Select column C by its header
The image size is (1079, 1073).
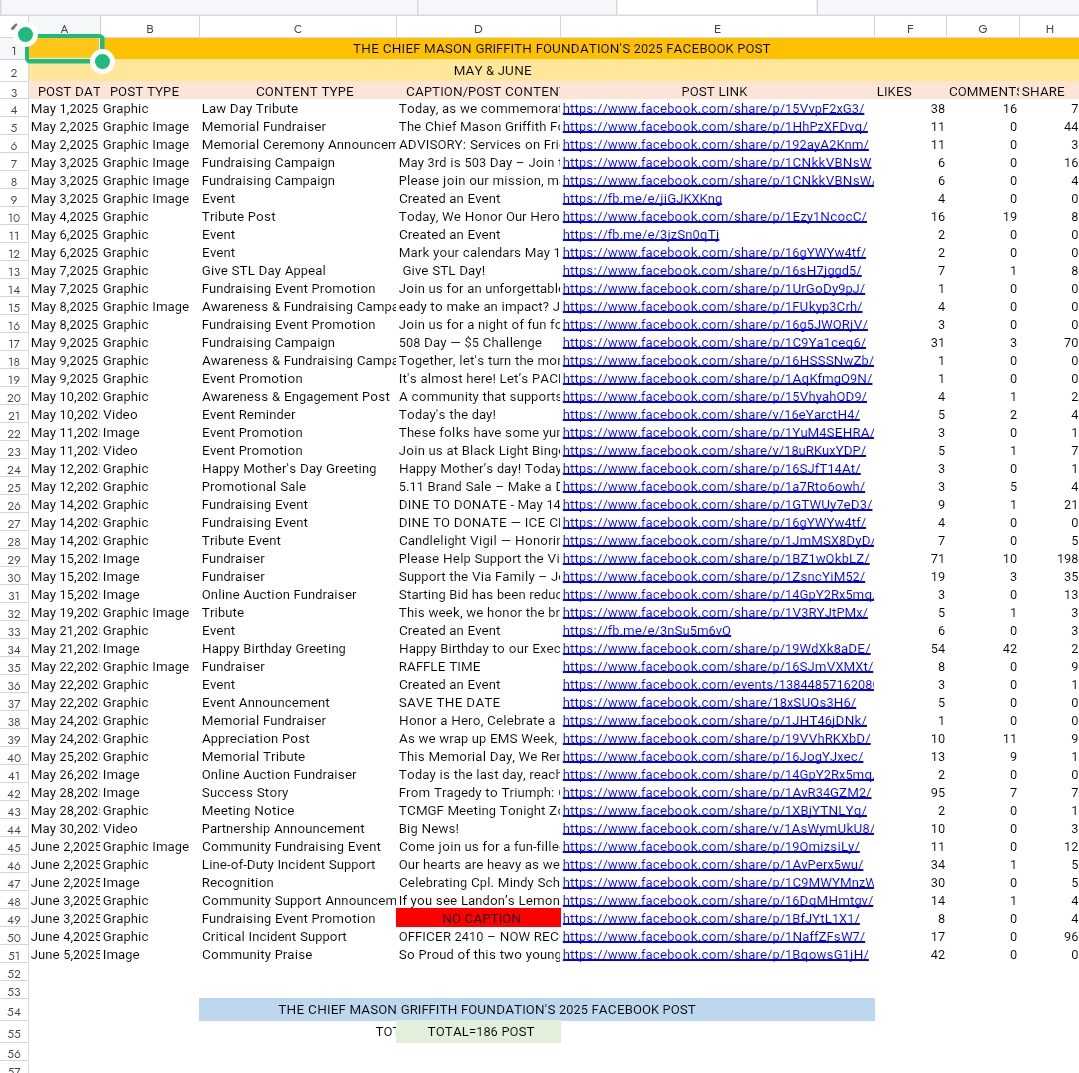point(298,29)
